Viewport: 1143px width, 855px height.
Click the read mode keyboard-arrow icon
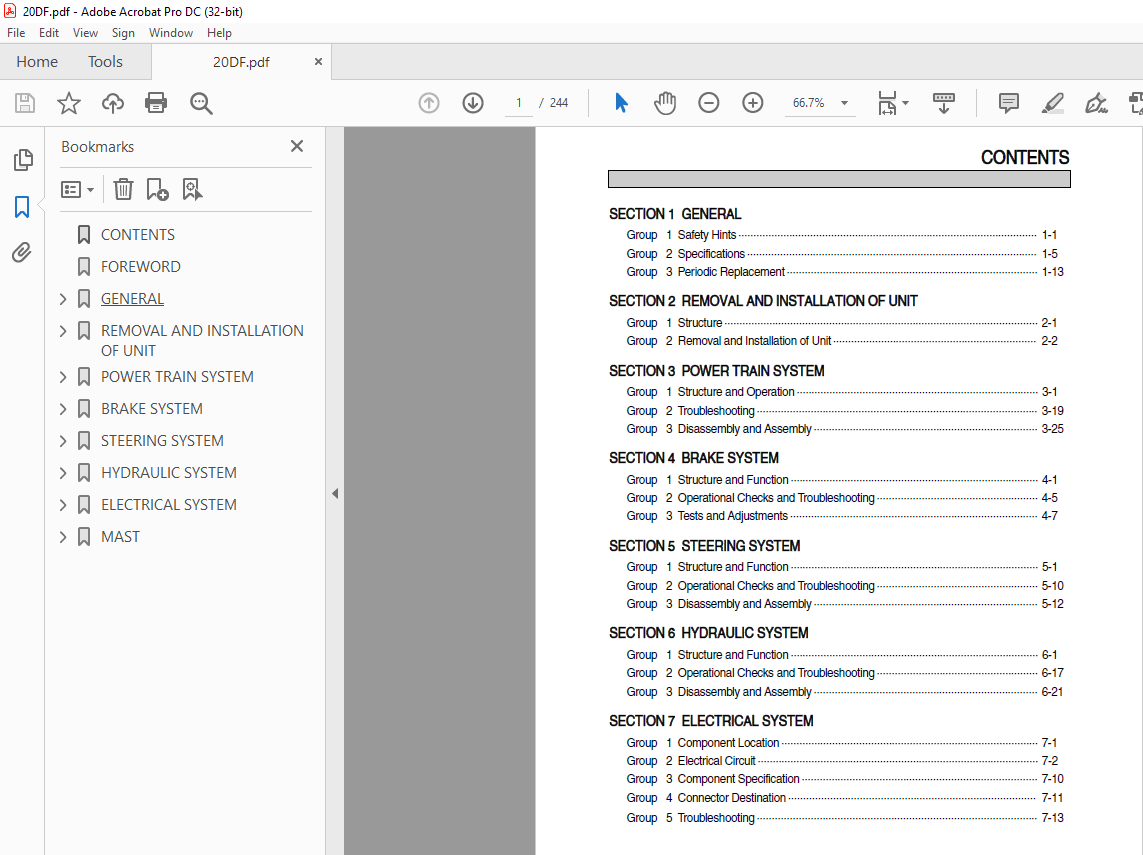(944, 103)
